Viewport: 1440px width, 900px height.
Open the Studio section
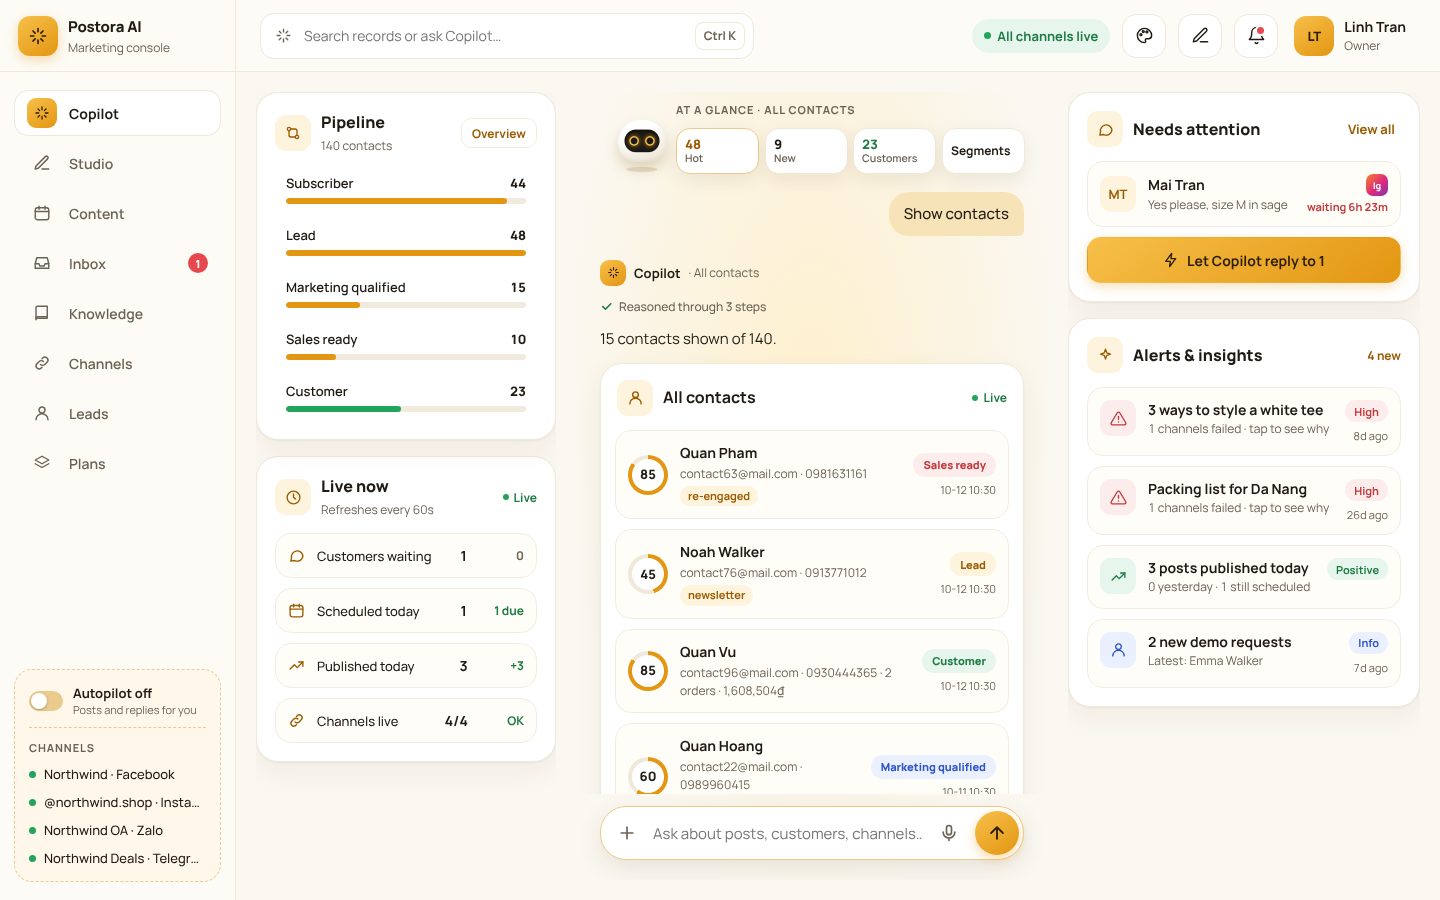[x=117, y=164]
